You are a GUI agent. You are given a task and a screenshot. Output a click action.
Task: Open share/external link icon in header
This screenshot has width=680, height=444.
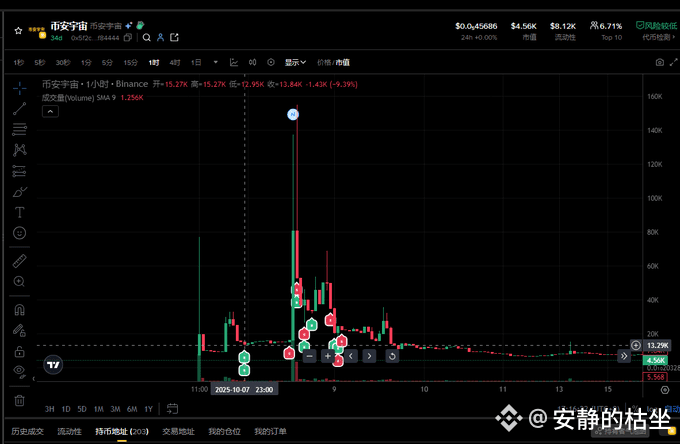coord(174,38)
